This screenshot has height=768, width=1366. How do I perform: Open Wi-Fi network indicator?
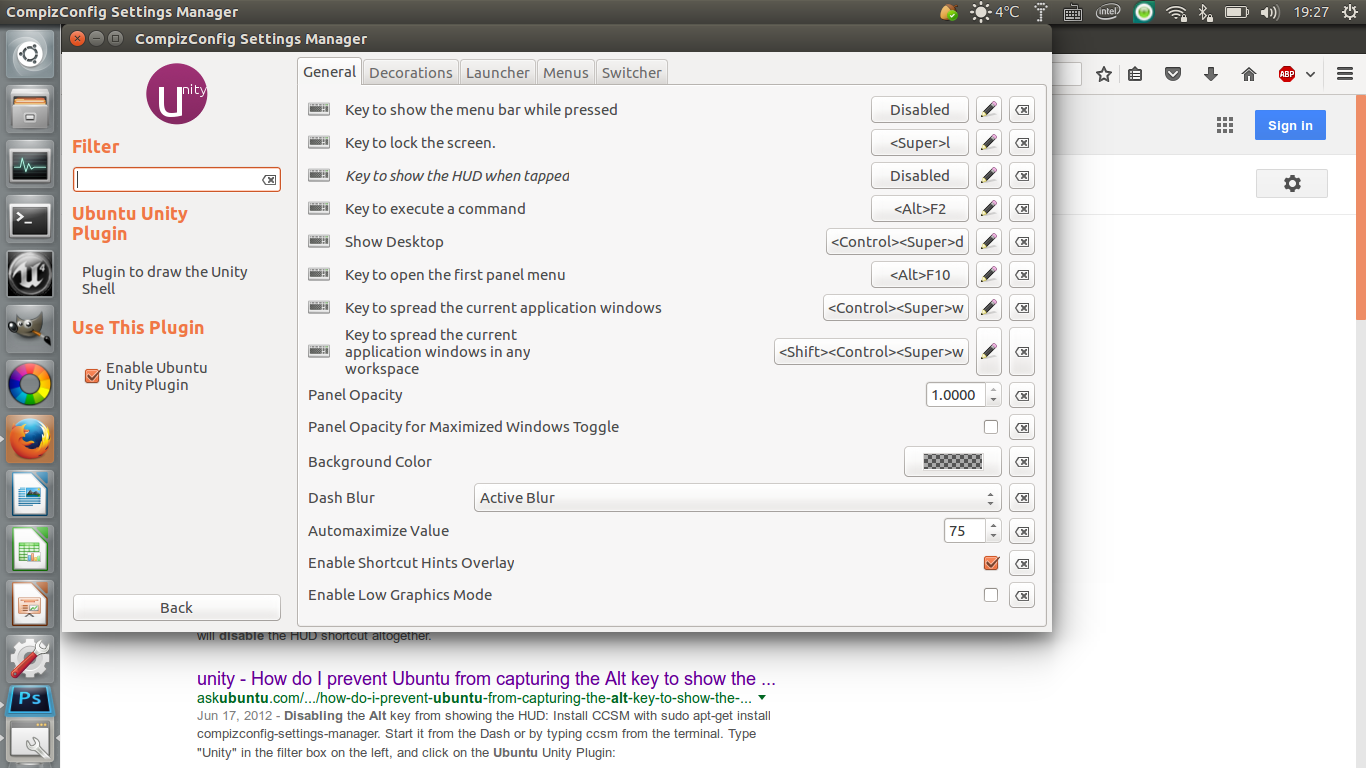[1177, 12]
